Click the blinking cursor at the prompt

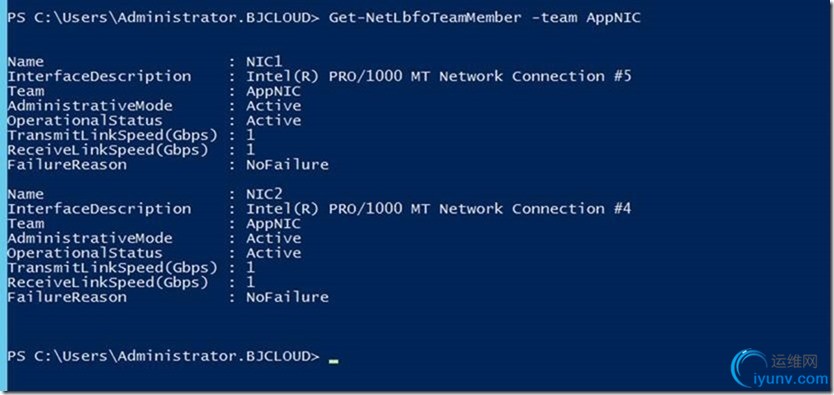[x=333, y=362]
